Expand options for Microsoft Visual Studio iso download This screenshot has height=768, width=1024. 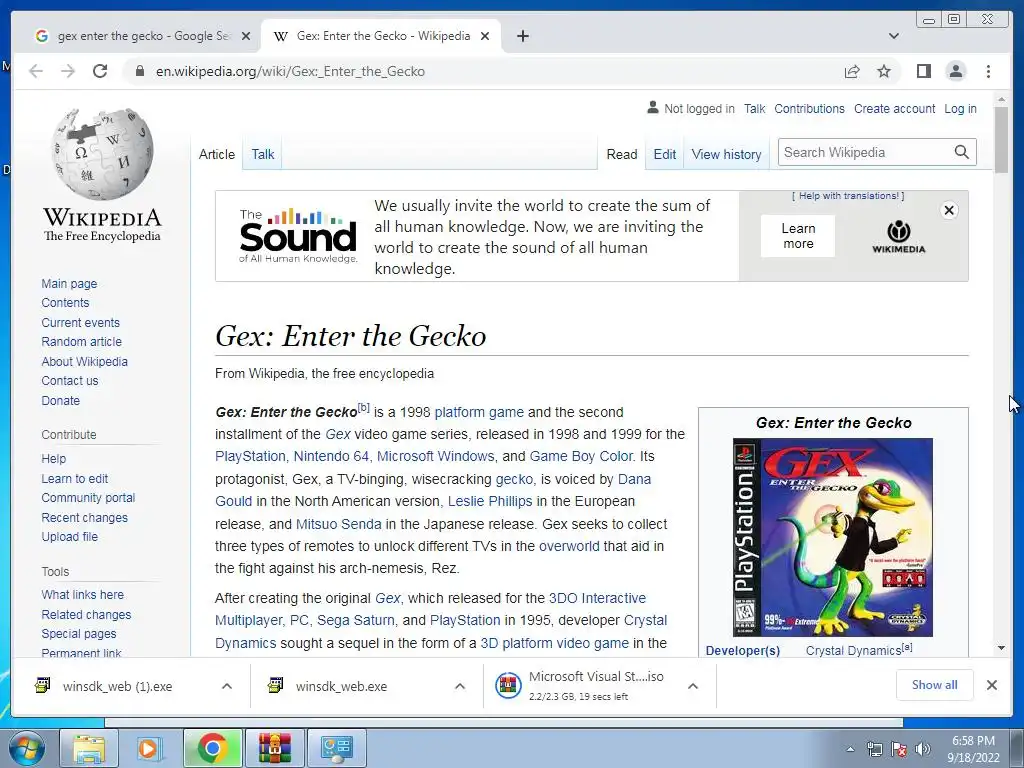tap(693, 686)
